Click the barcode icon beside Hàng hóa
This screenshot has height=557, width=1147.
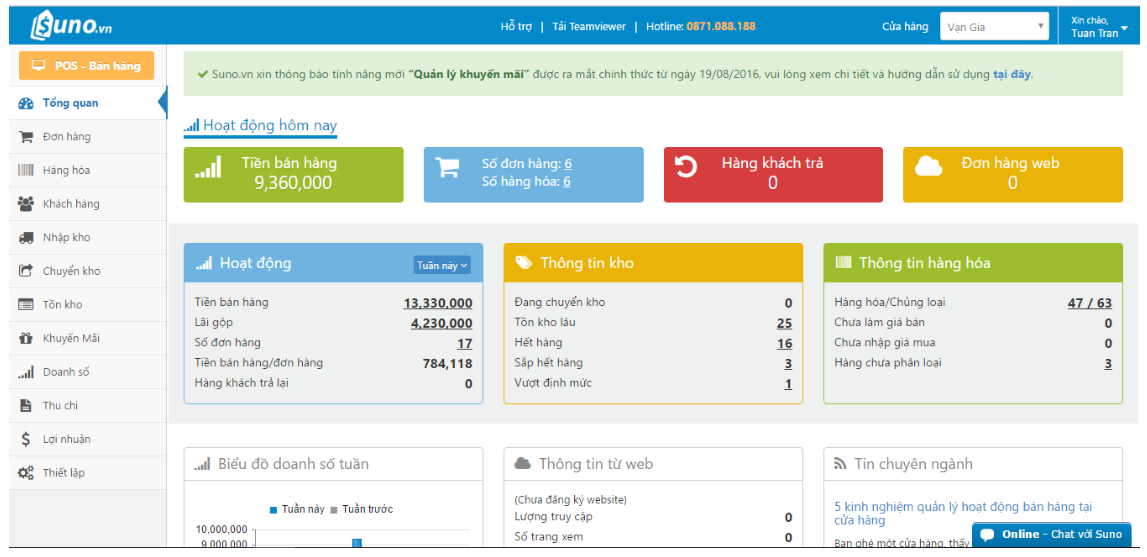[x=26, y=171]
